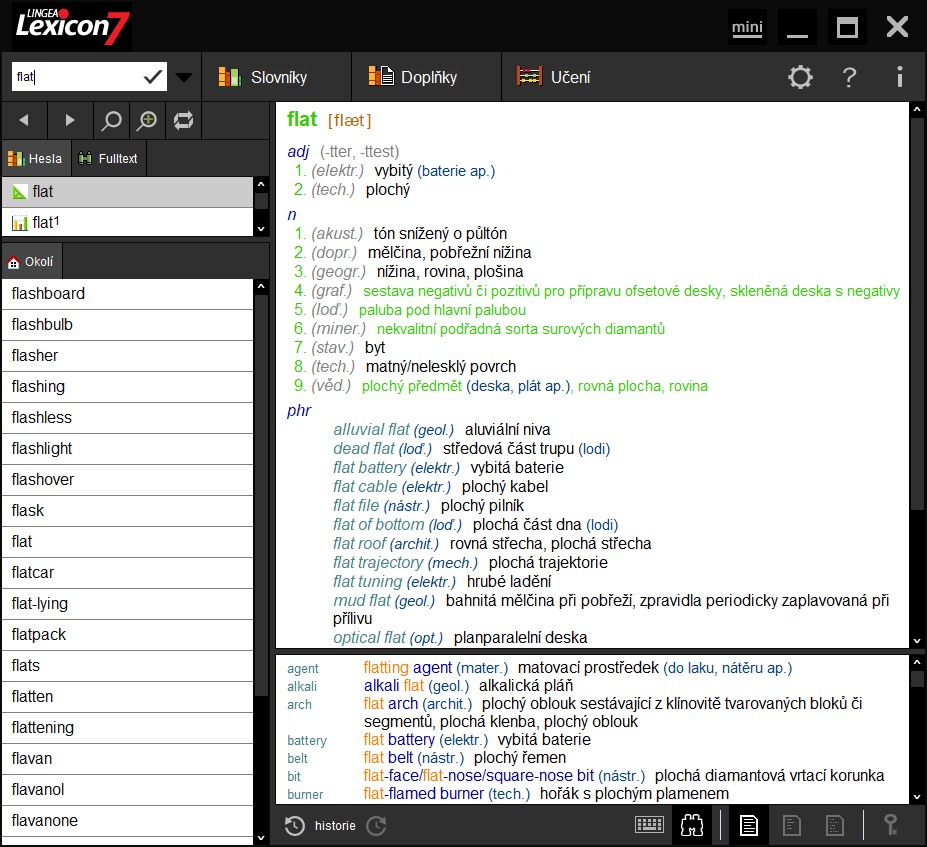The height and width of the screenshot is (847, 927).
Task: Open the Učení menu
Action: point(554,77)
